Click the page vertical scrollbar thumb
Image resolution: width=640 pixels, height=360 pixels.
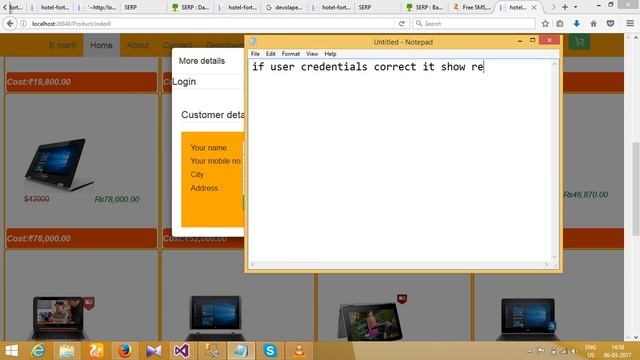click(636, 189)
